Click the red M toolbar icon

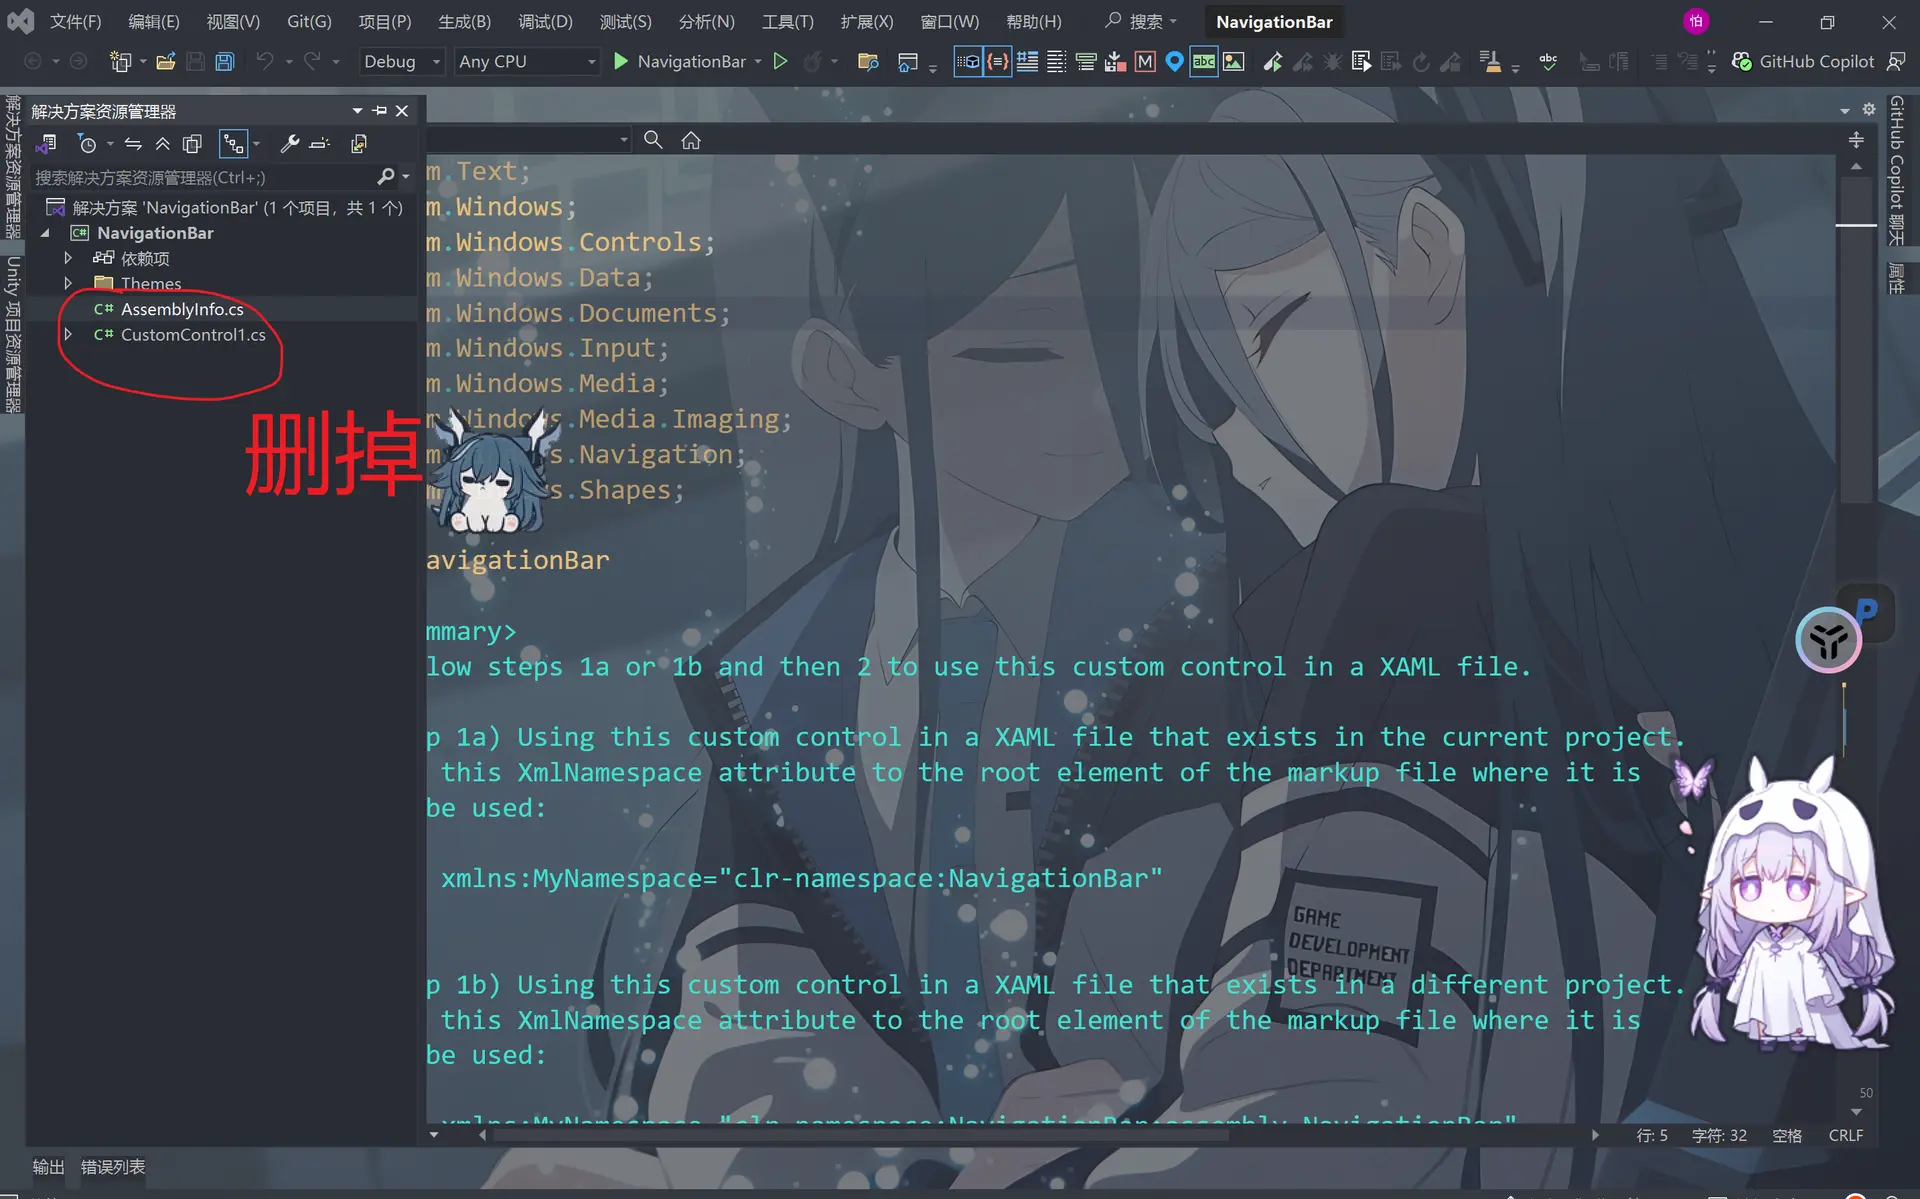(x=1145, y=62)
